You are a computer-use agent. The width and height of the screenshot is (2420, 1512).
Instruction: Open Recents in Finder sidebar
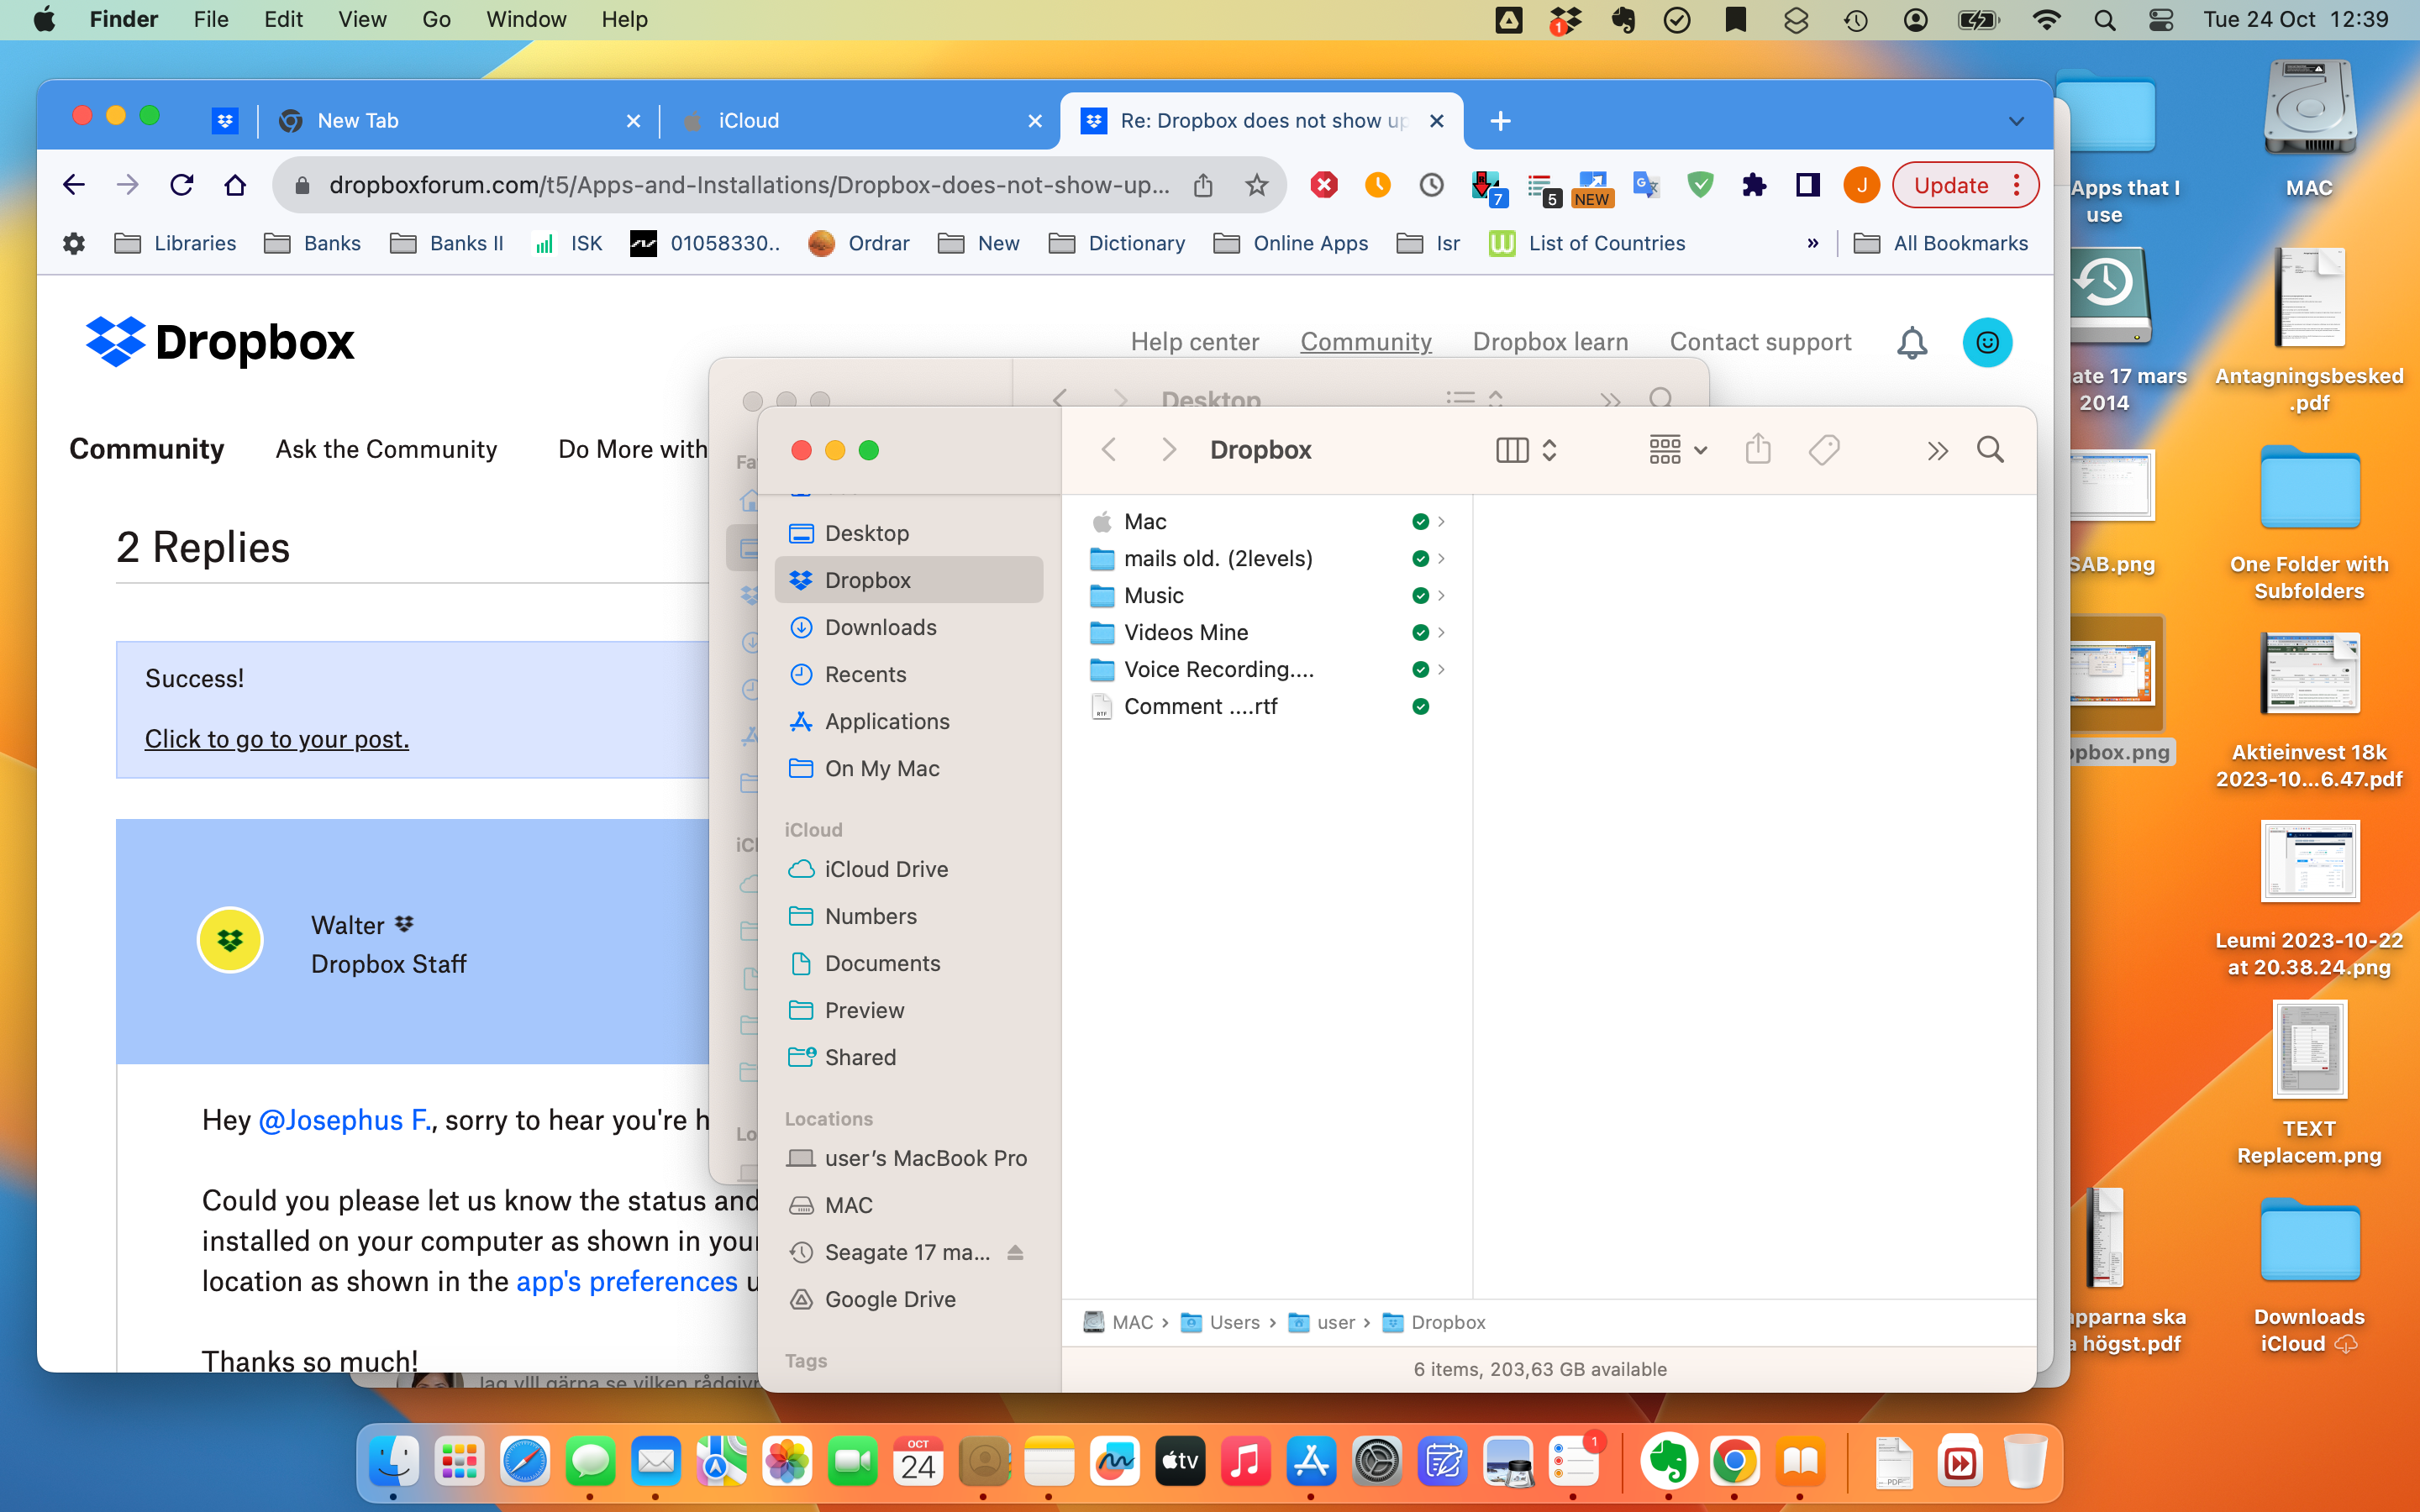tap(908, 674)
